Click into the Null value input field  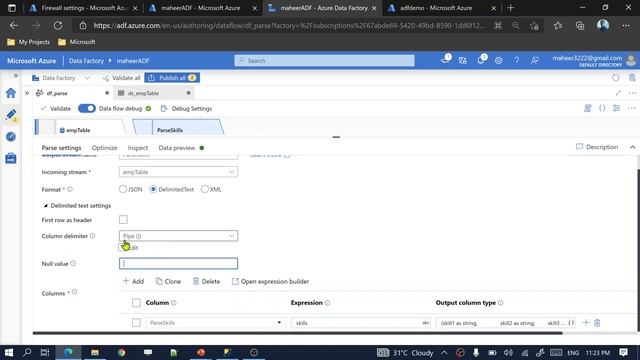[178, 263]
